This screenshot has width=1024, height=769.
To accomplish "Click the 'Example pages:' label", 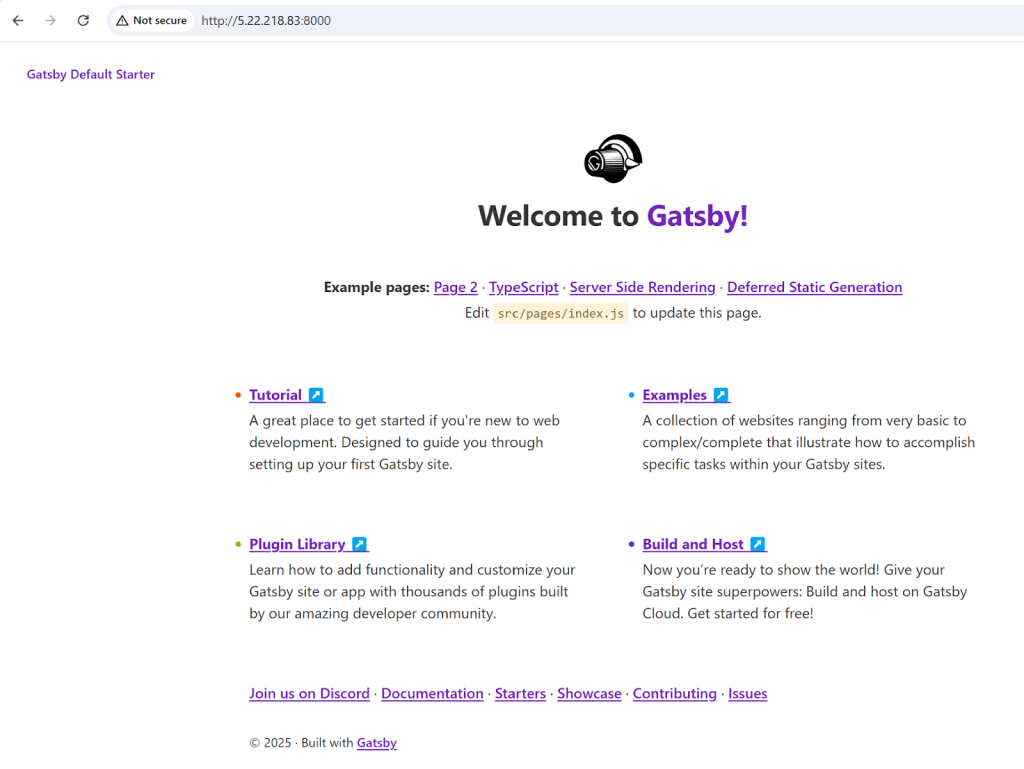I will (377, 287).
